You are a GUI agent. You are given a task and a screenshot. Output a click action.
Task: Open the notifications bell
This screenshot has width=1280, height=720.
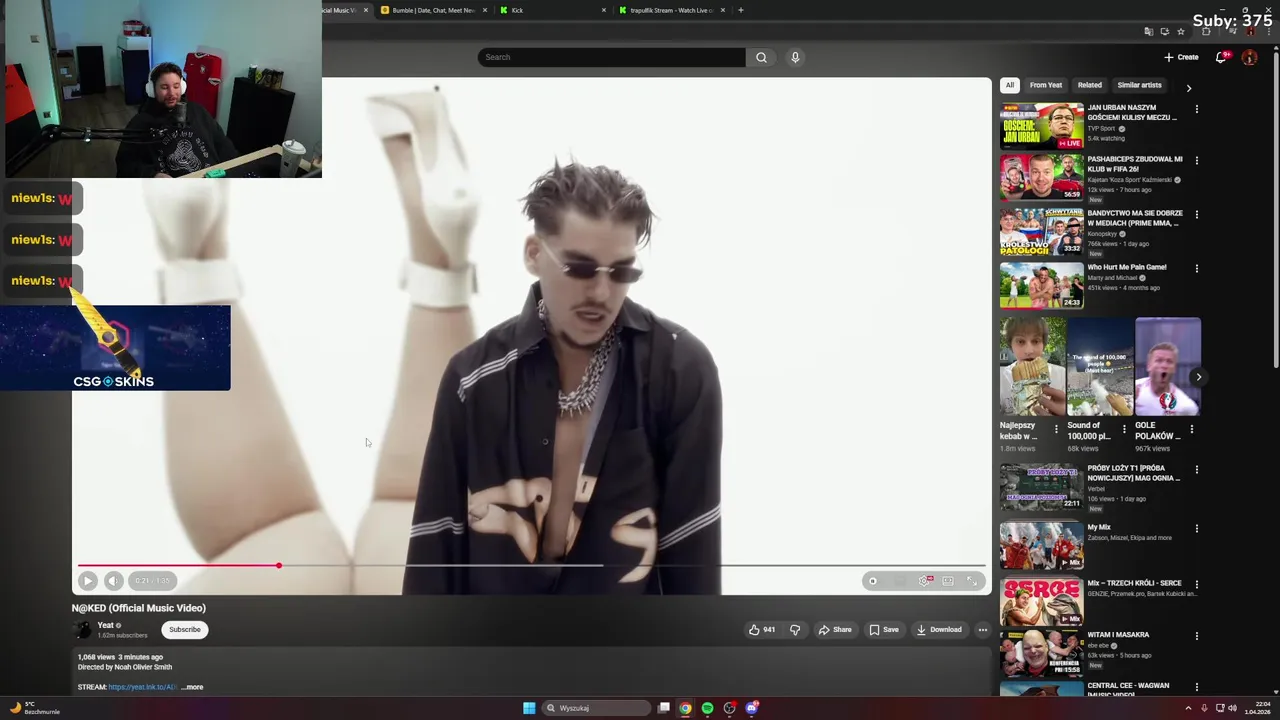[1221, 57]
